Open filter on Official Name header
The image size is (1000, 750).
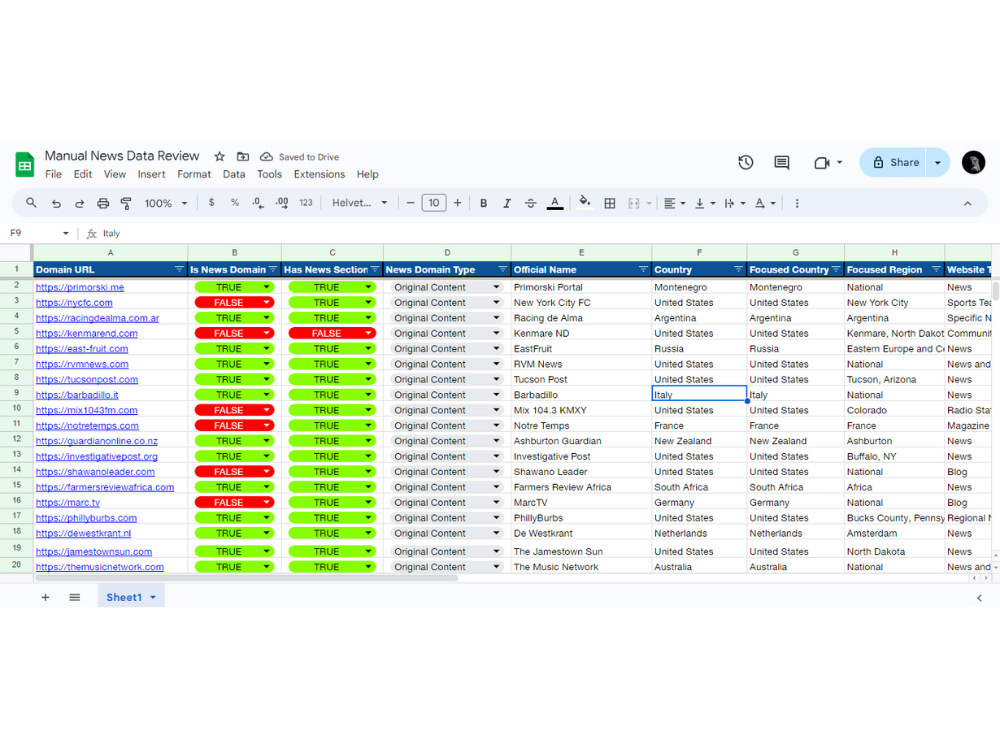pyautogui.click(x=643, y=270)
